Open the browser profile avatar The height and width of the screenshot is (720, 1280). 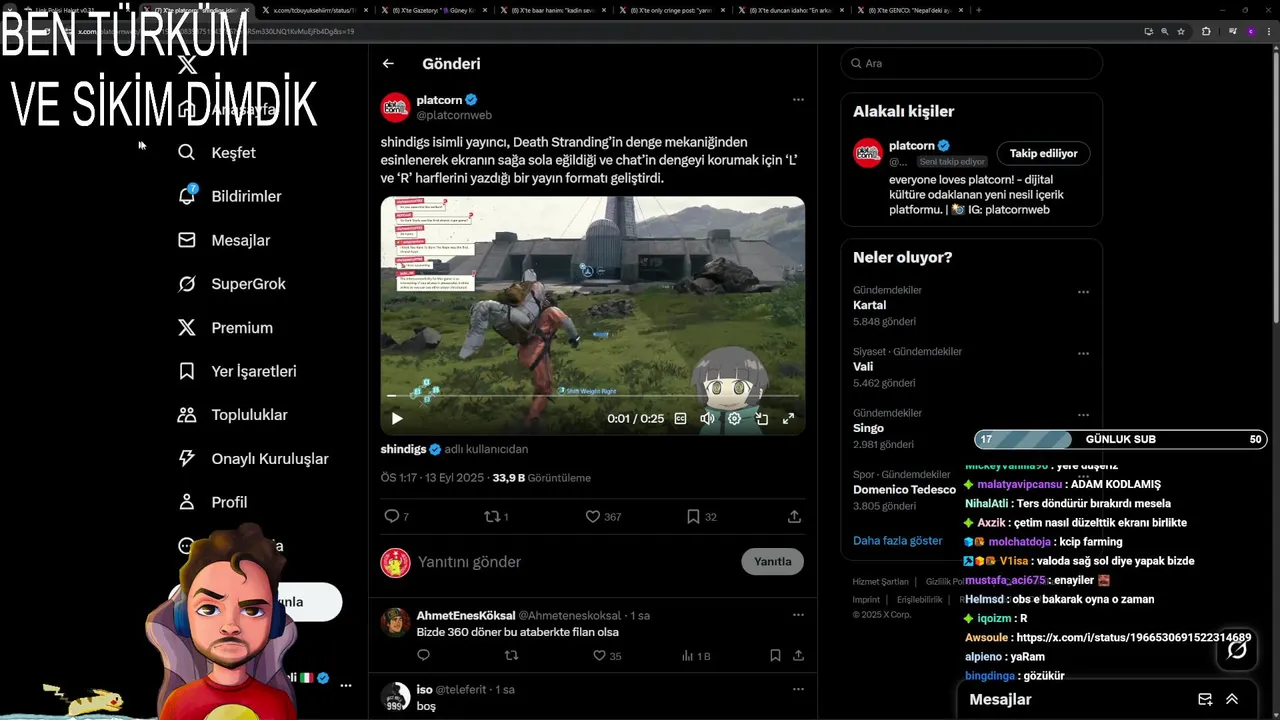click(1251, 31)
